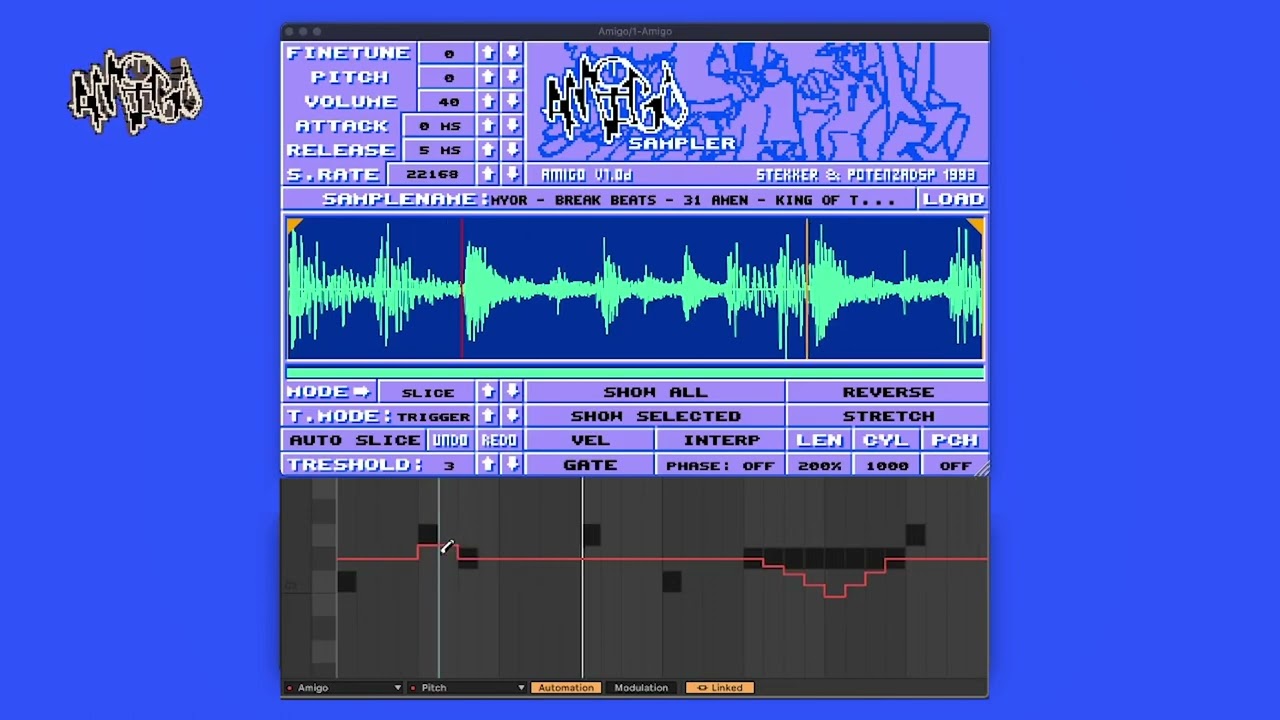This screenshot has width=1280, height=720.
Task: Redo the auto slice
Action: coord(499,440)
